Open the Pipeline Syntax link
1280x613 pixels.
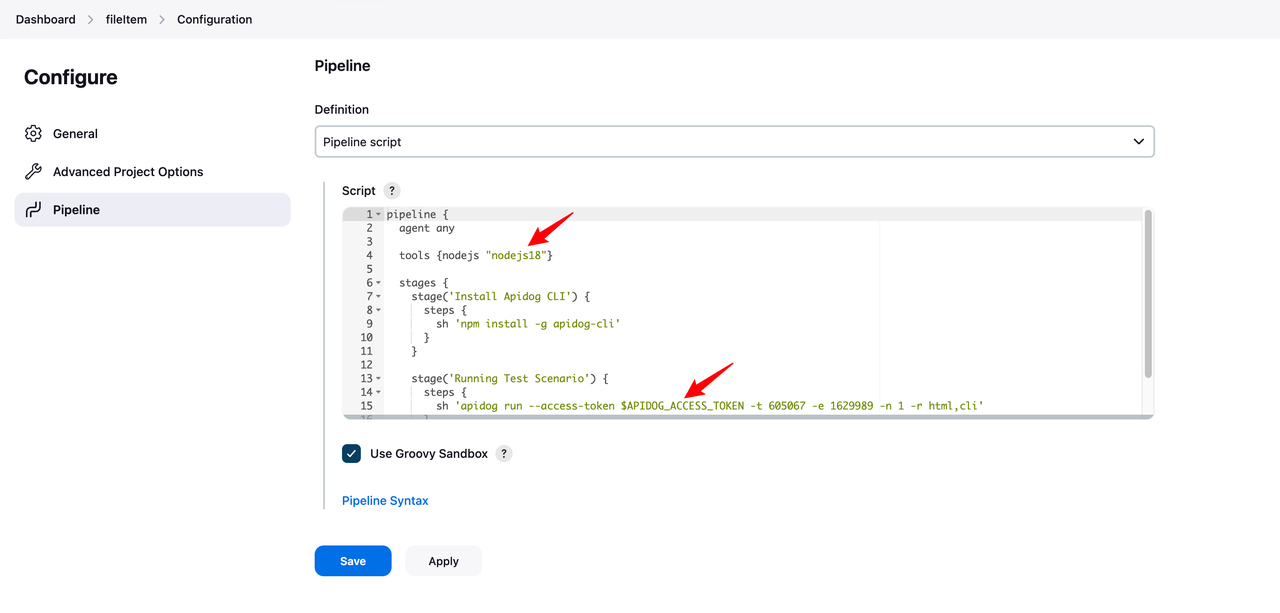[x=385, y=501]
